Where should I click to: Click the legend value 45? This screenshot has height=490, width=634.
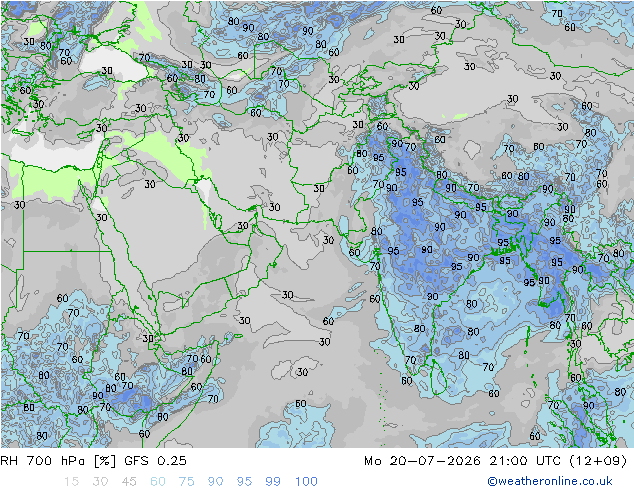point(129,482)
